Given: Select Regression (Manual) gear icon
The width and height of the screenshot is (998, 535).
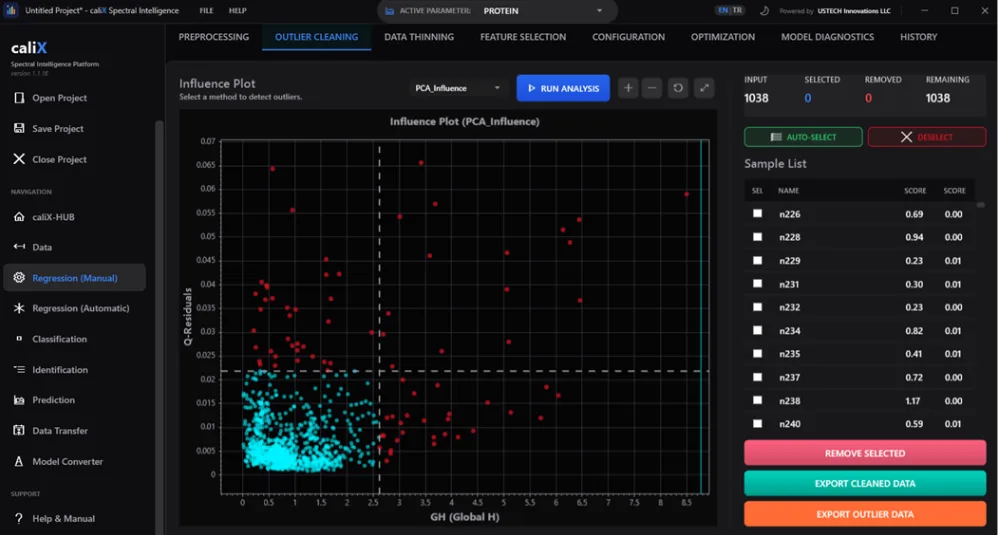Looking at the screenshot, I should [19, 278].
